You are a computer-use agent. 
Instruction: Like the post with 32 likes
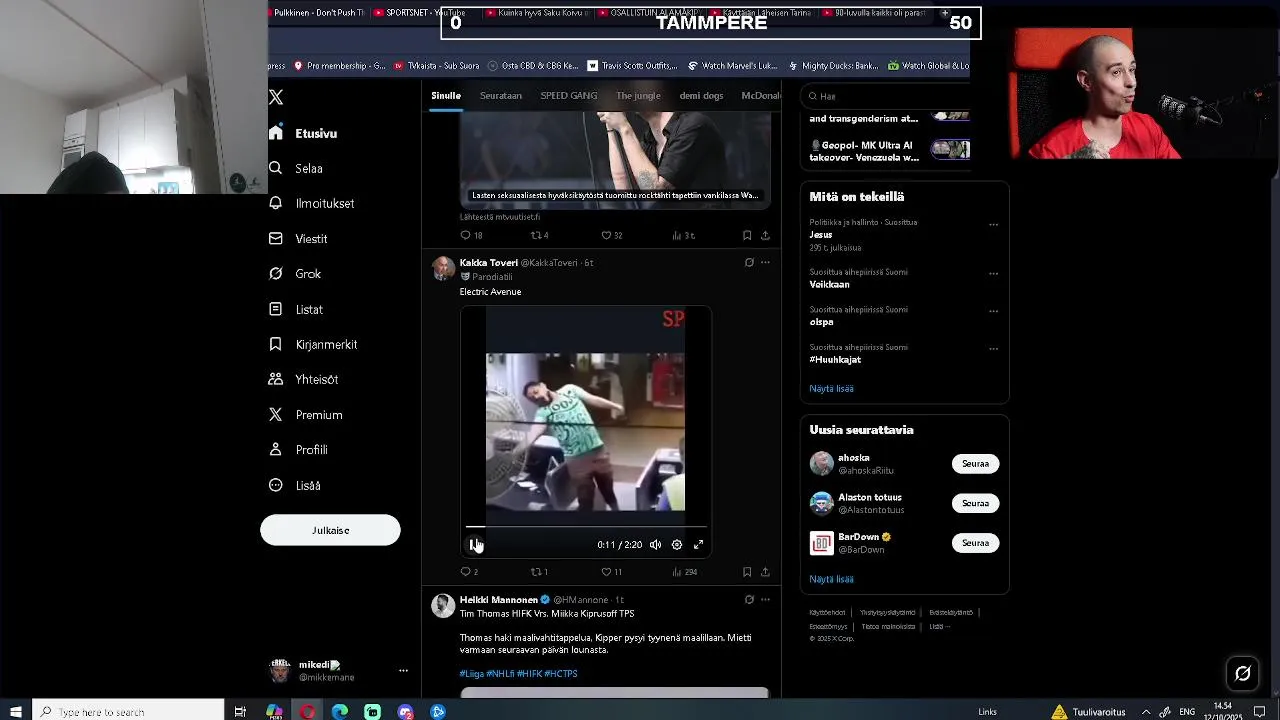[x=606, y=235]
